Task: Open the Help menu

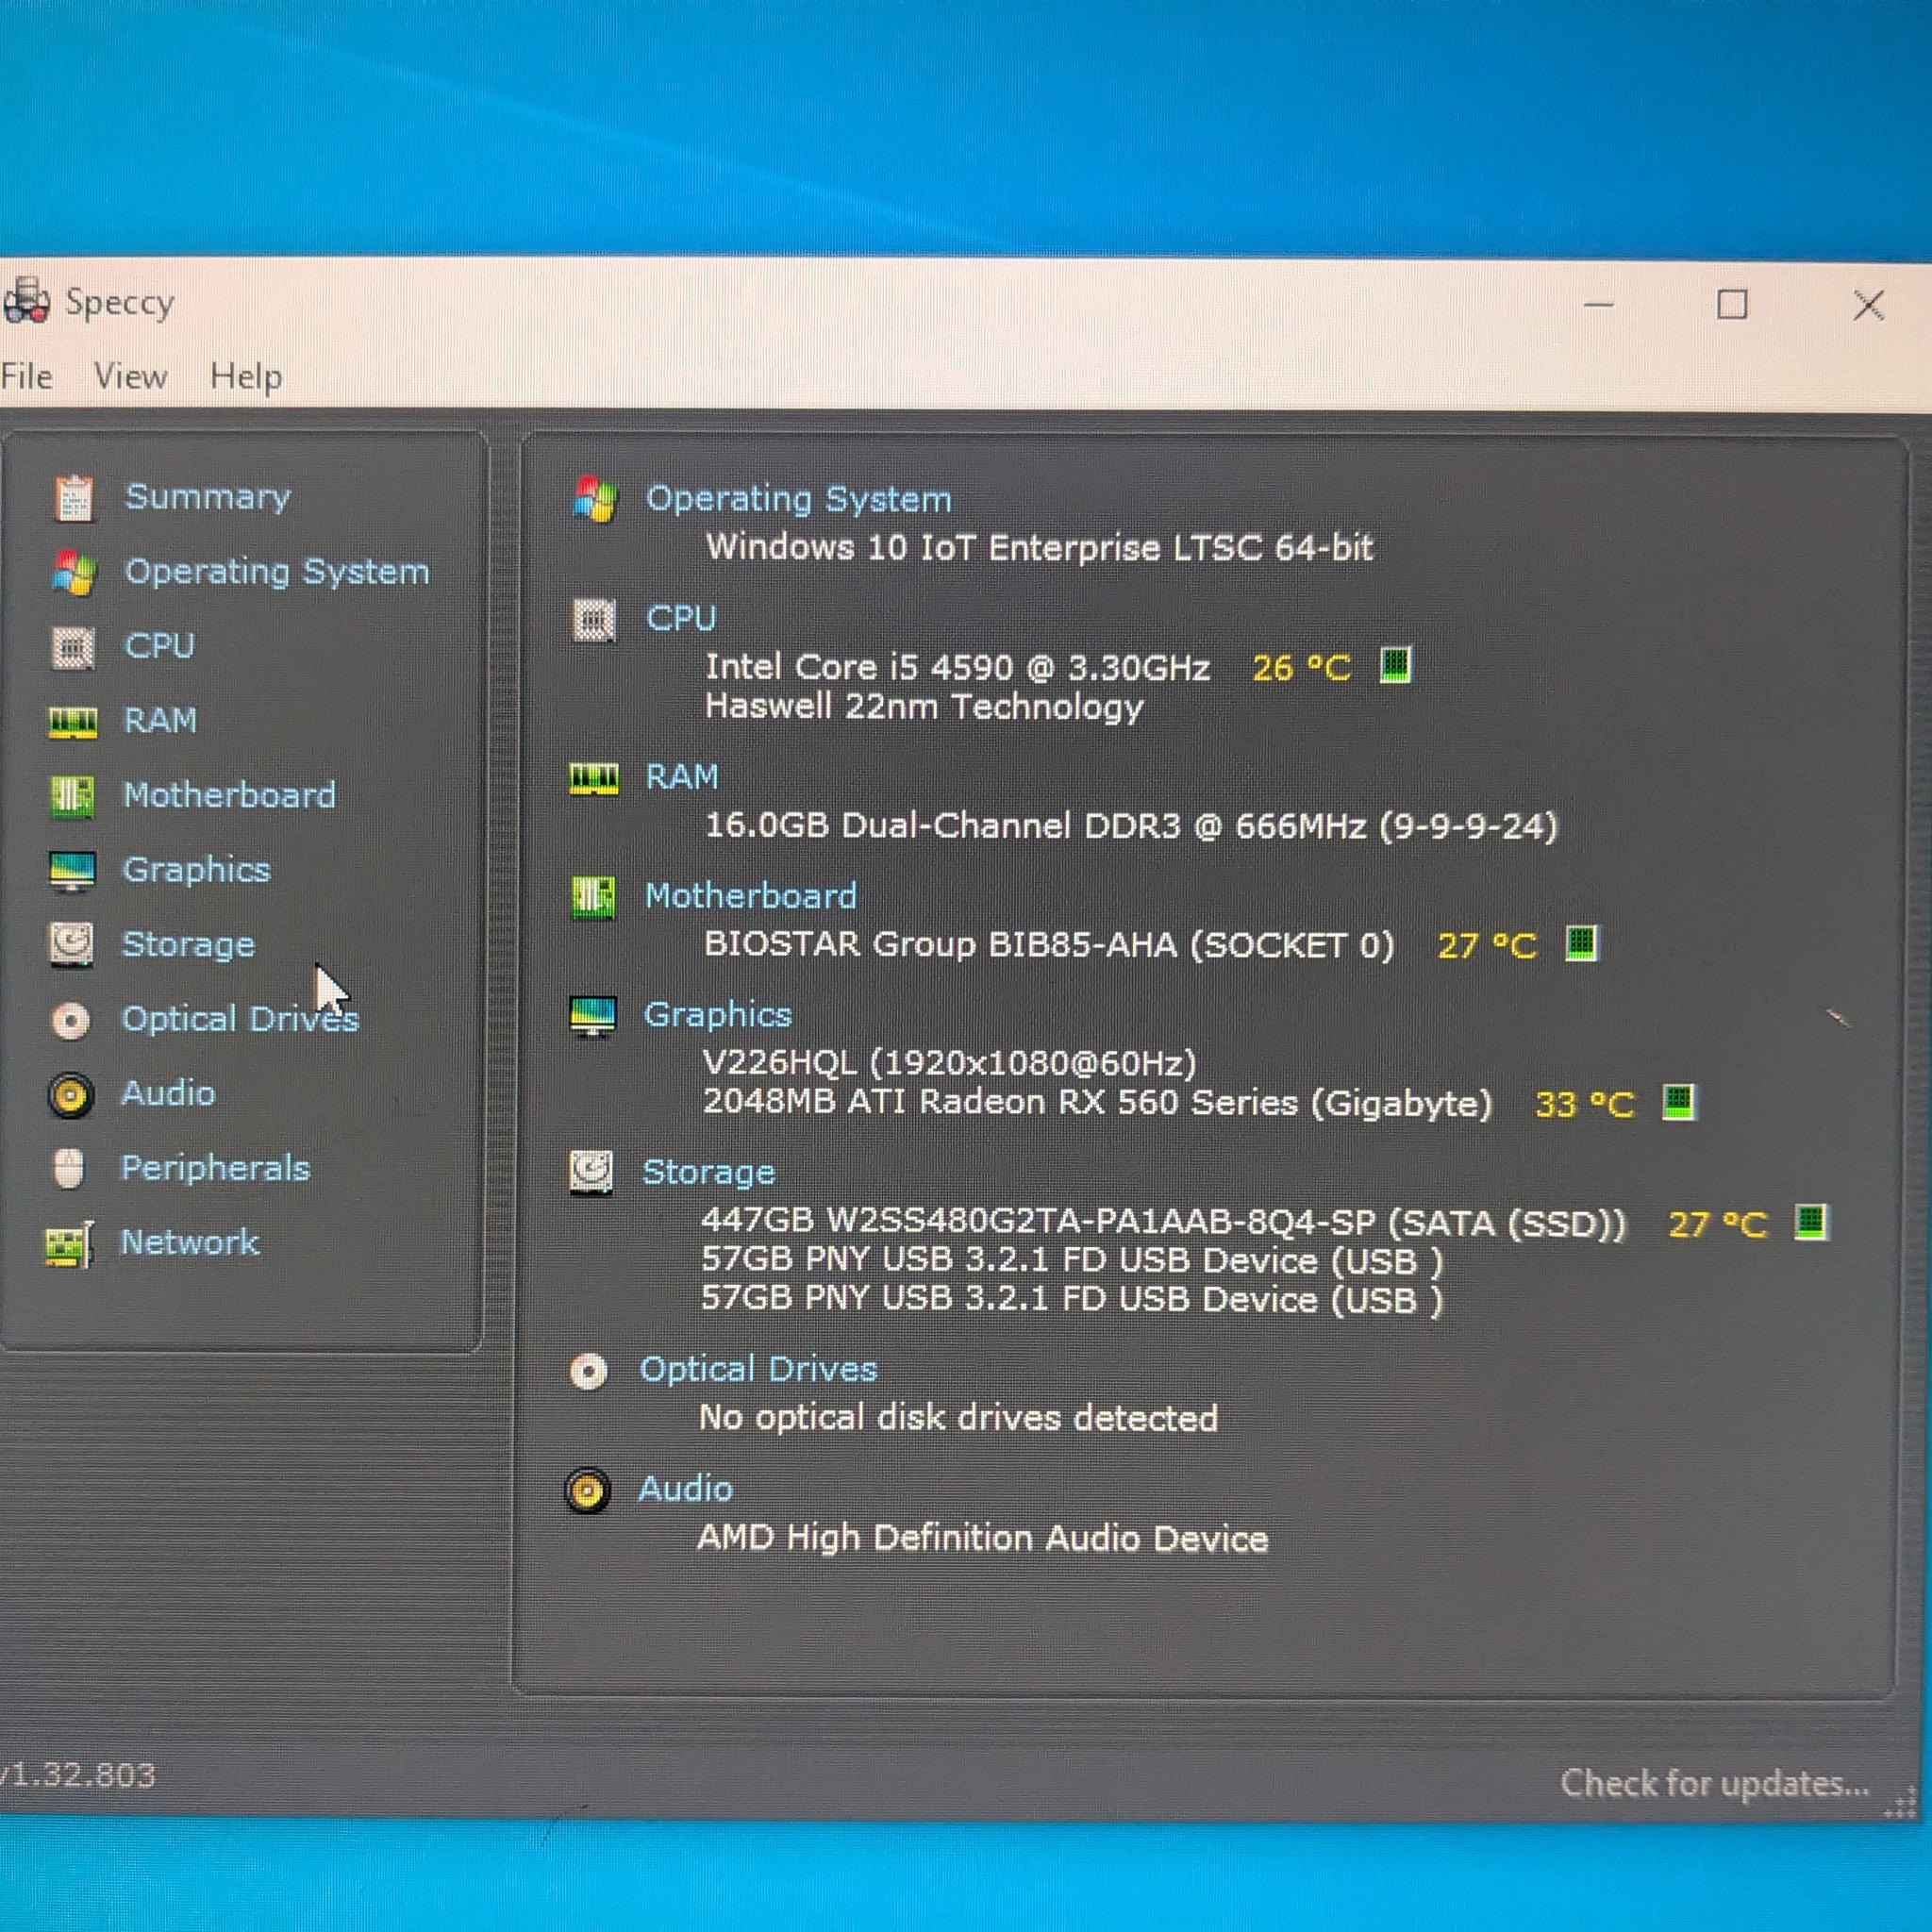Action: (246, 377)
